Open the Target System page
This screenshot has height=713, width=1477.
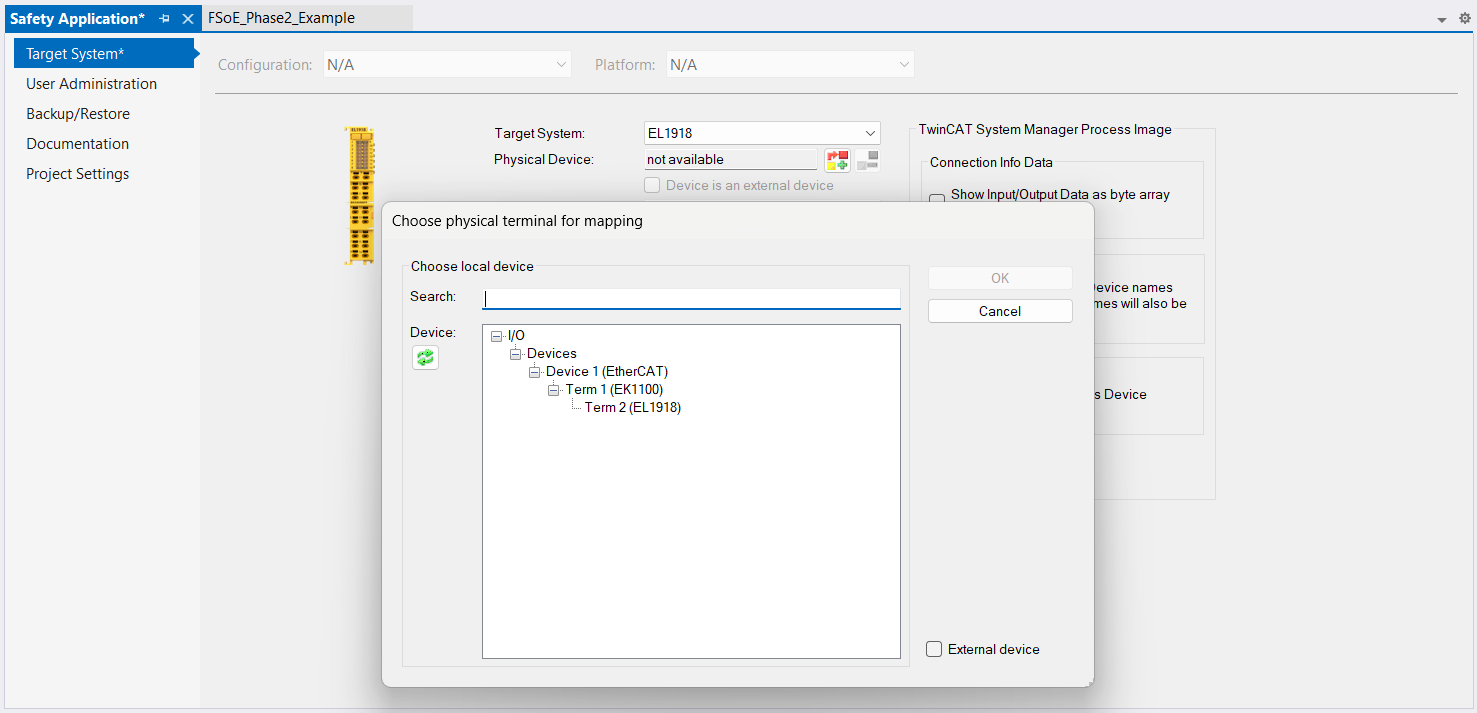click(x=104, y=54)
